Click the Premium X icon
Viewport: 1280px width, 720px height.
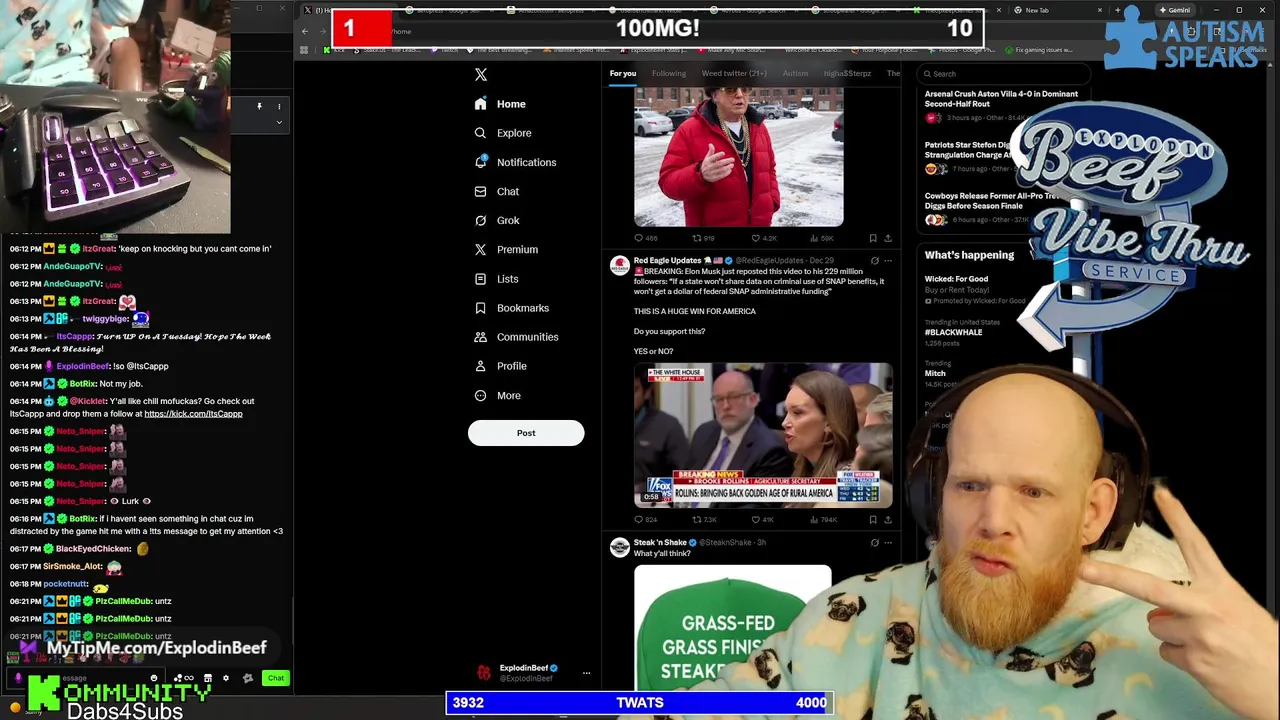481,249
